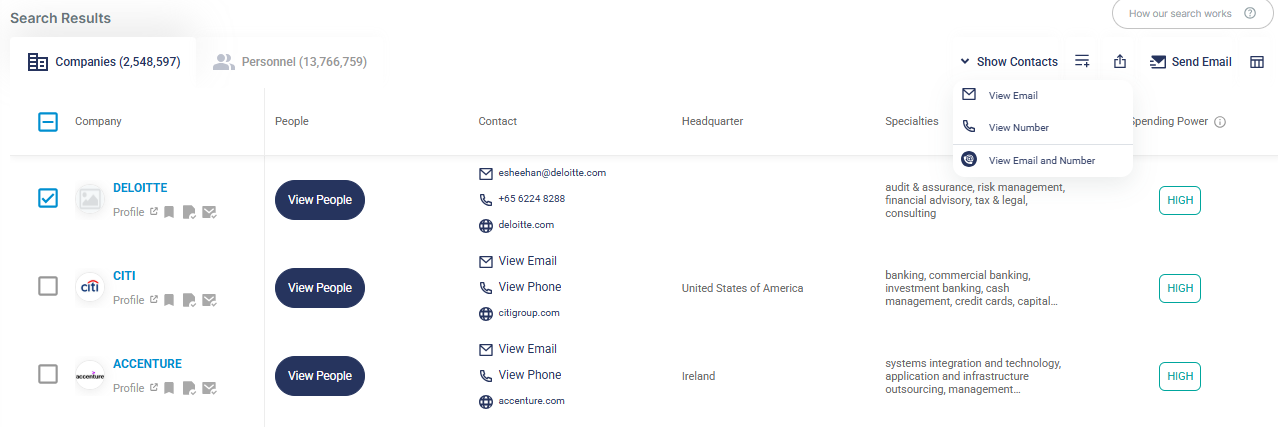Open the citigroup.com website link
Image resolution: width=1278 pixels, height=427 pixels.
(x=529, y=313)
